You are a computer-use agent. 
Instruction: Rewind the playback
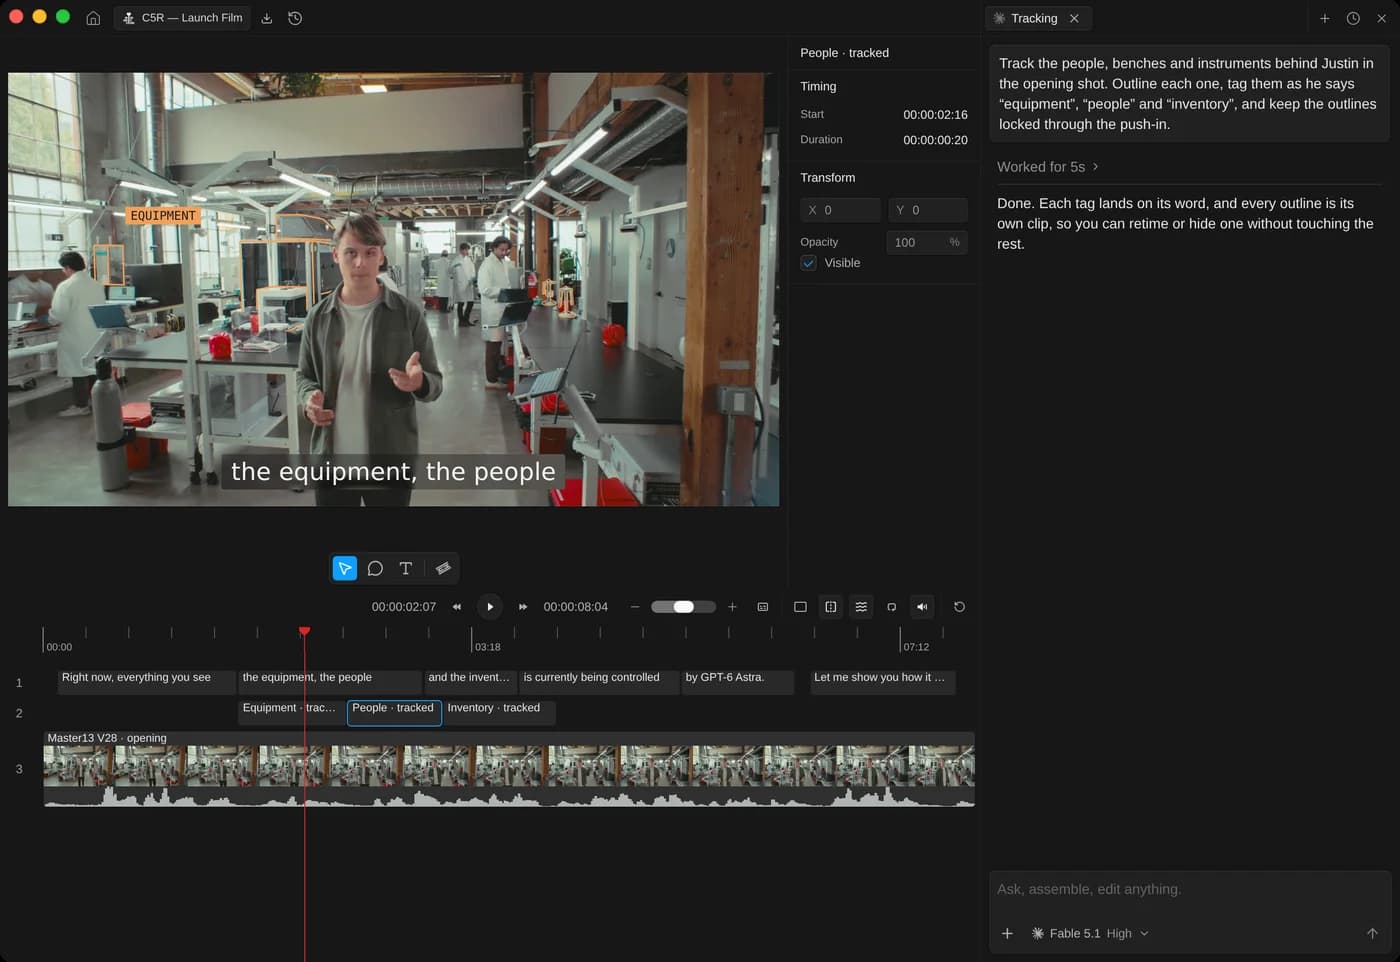point(457,607)
